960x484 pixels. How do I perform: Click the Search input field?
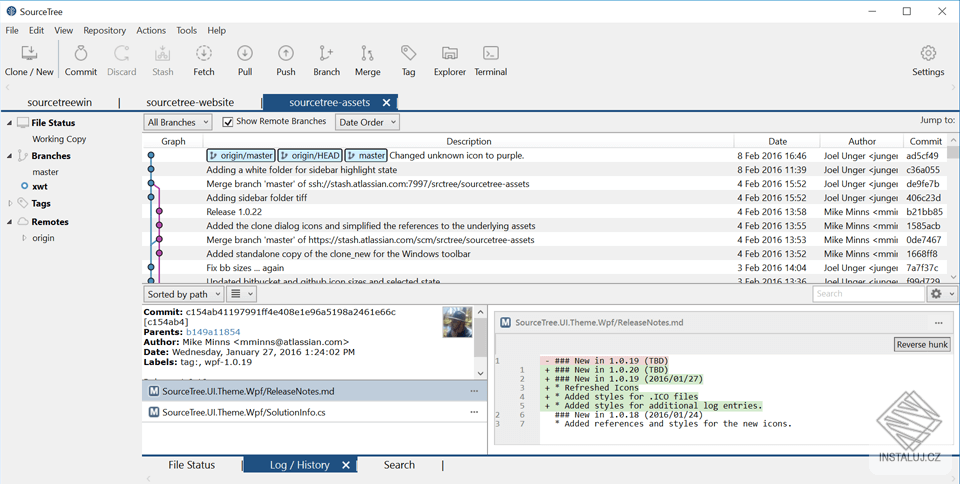868,294
